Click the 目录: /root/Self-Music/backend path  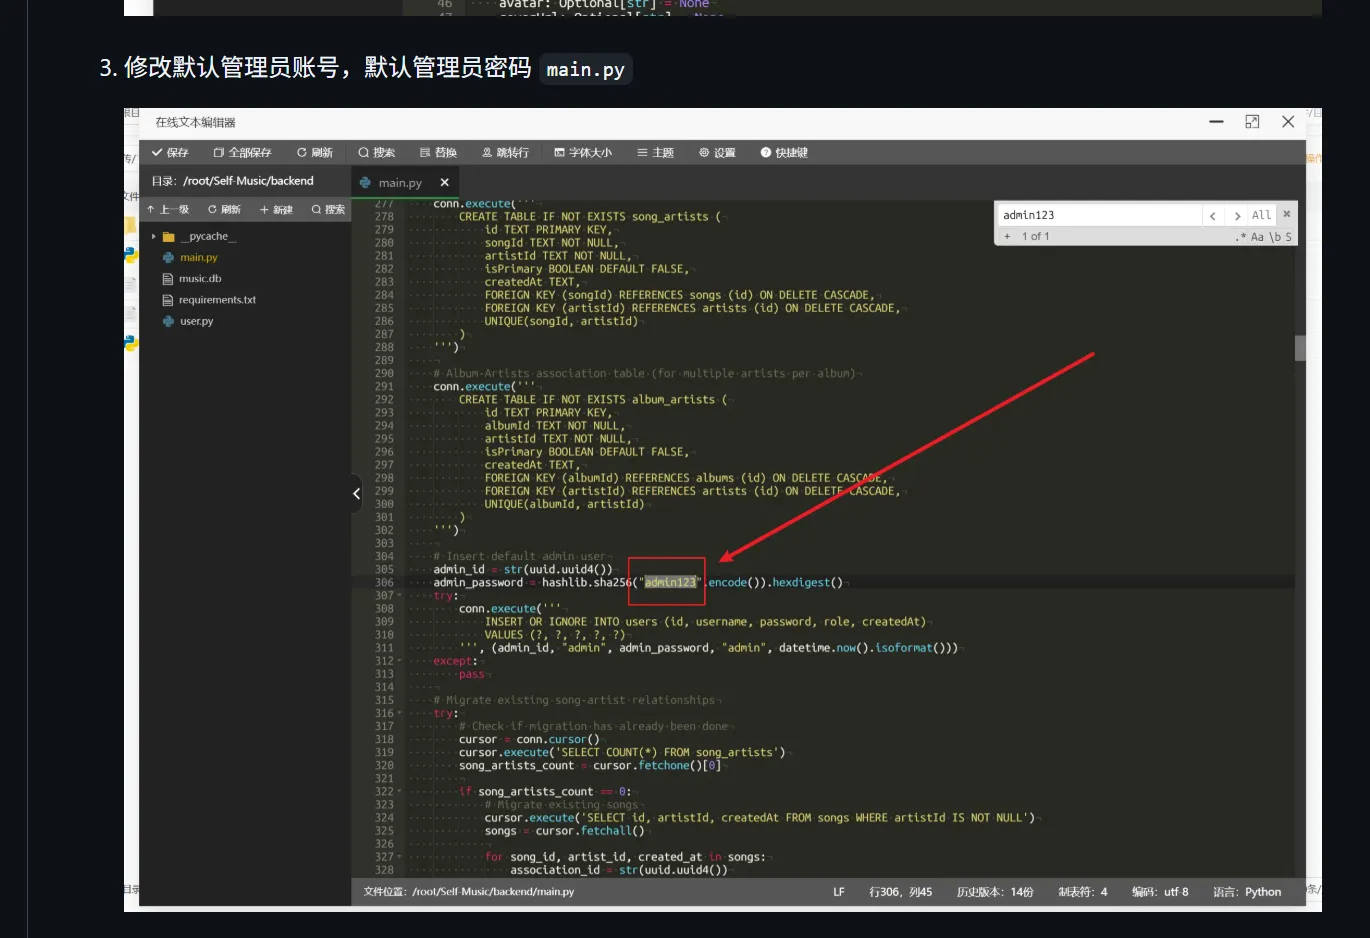point(233,181)
